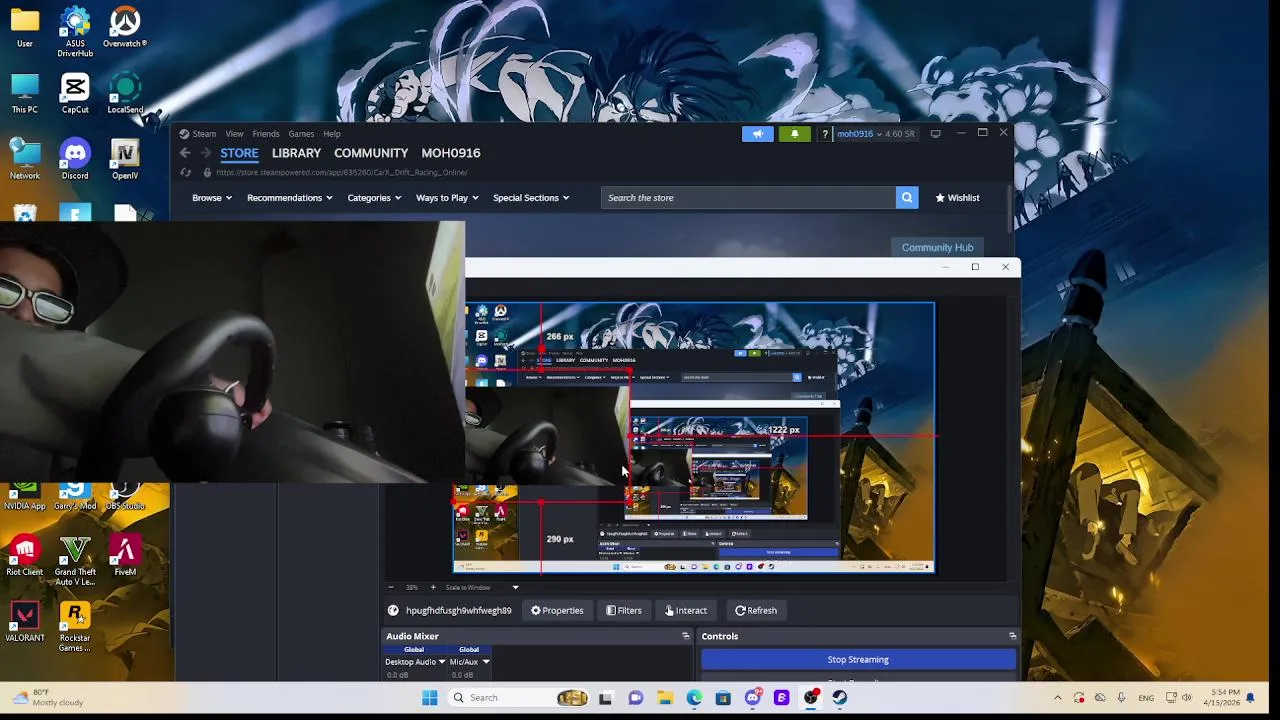Expand Ways to Play dropdown
Image resolution: width=1280 pixels, height=720 pixels.
(x=447, y=198)
